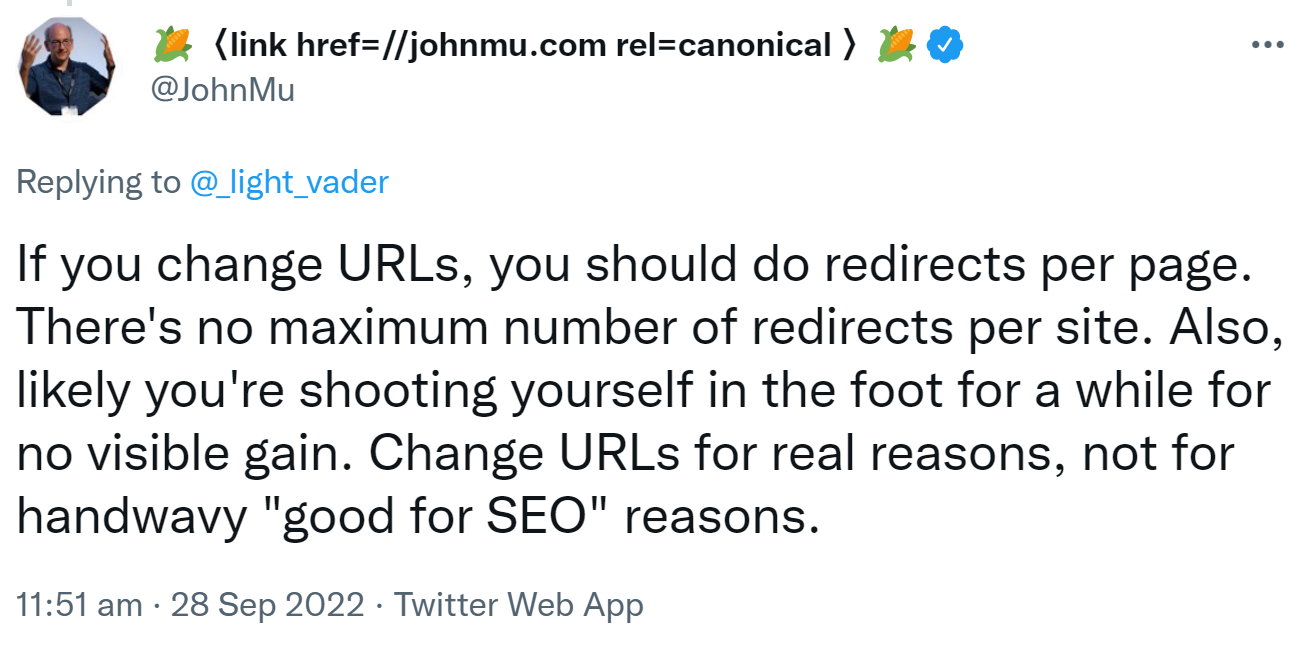Click the verified checkmark to view verification info
This screenshot has height=652, width=1311.
pyautogui.click(x=945, y=43)
